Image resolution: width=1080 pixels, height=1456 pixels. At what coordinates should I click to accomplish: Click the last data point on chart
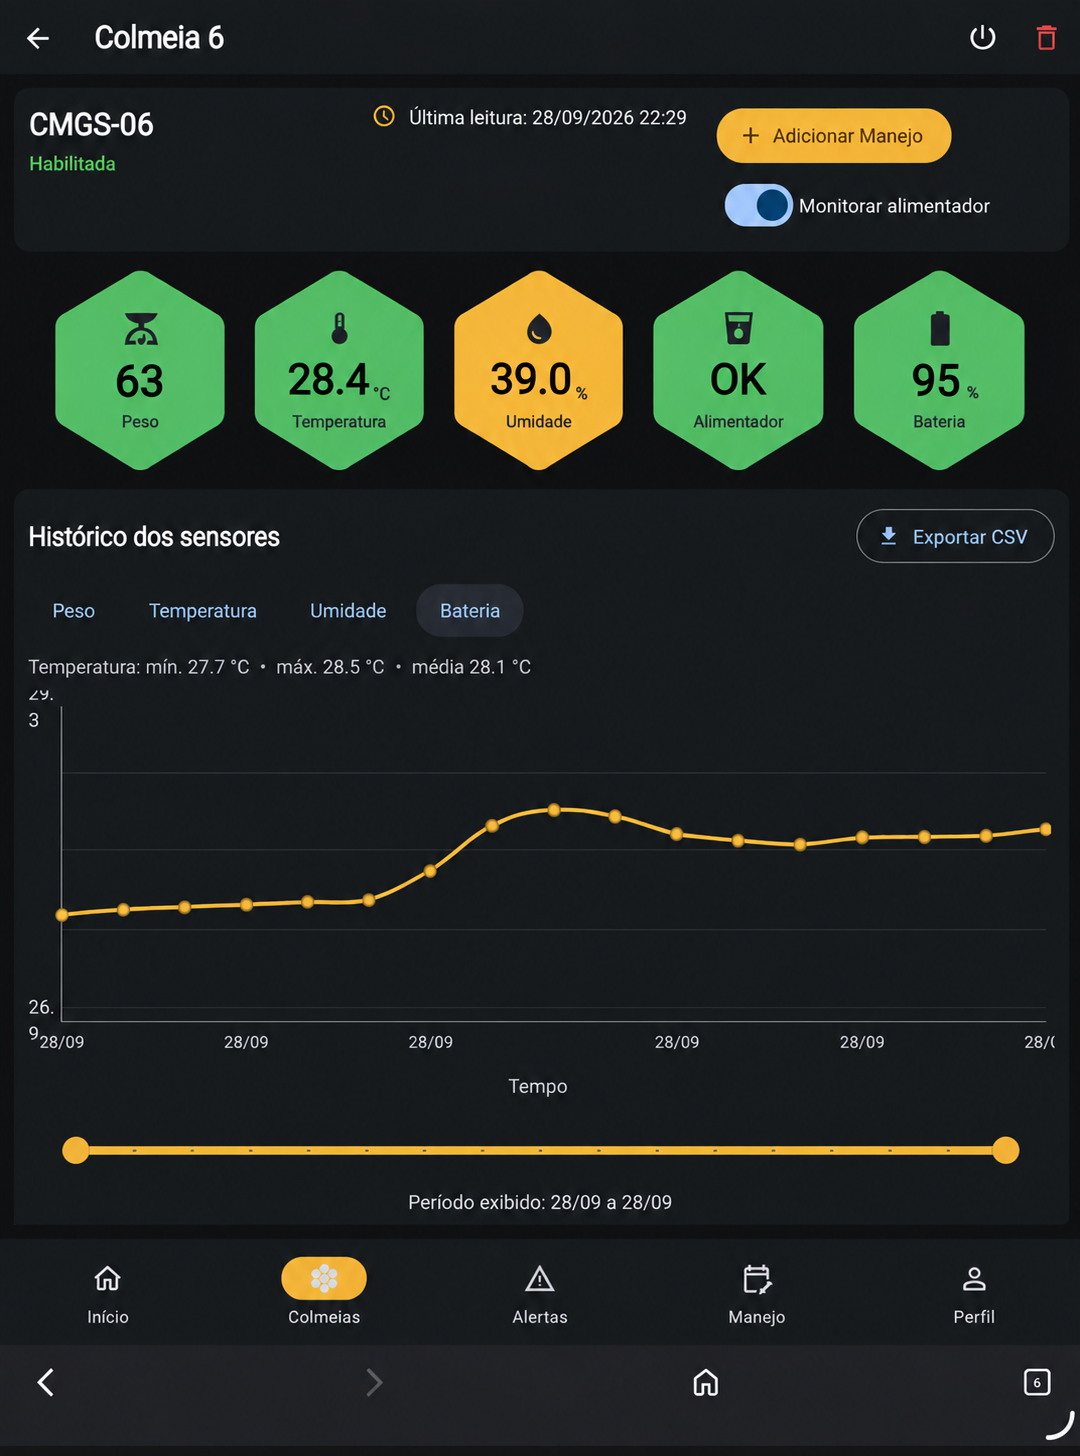click(1046, 829)
